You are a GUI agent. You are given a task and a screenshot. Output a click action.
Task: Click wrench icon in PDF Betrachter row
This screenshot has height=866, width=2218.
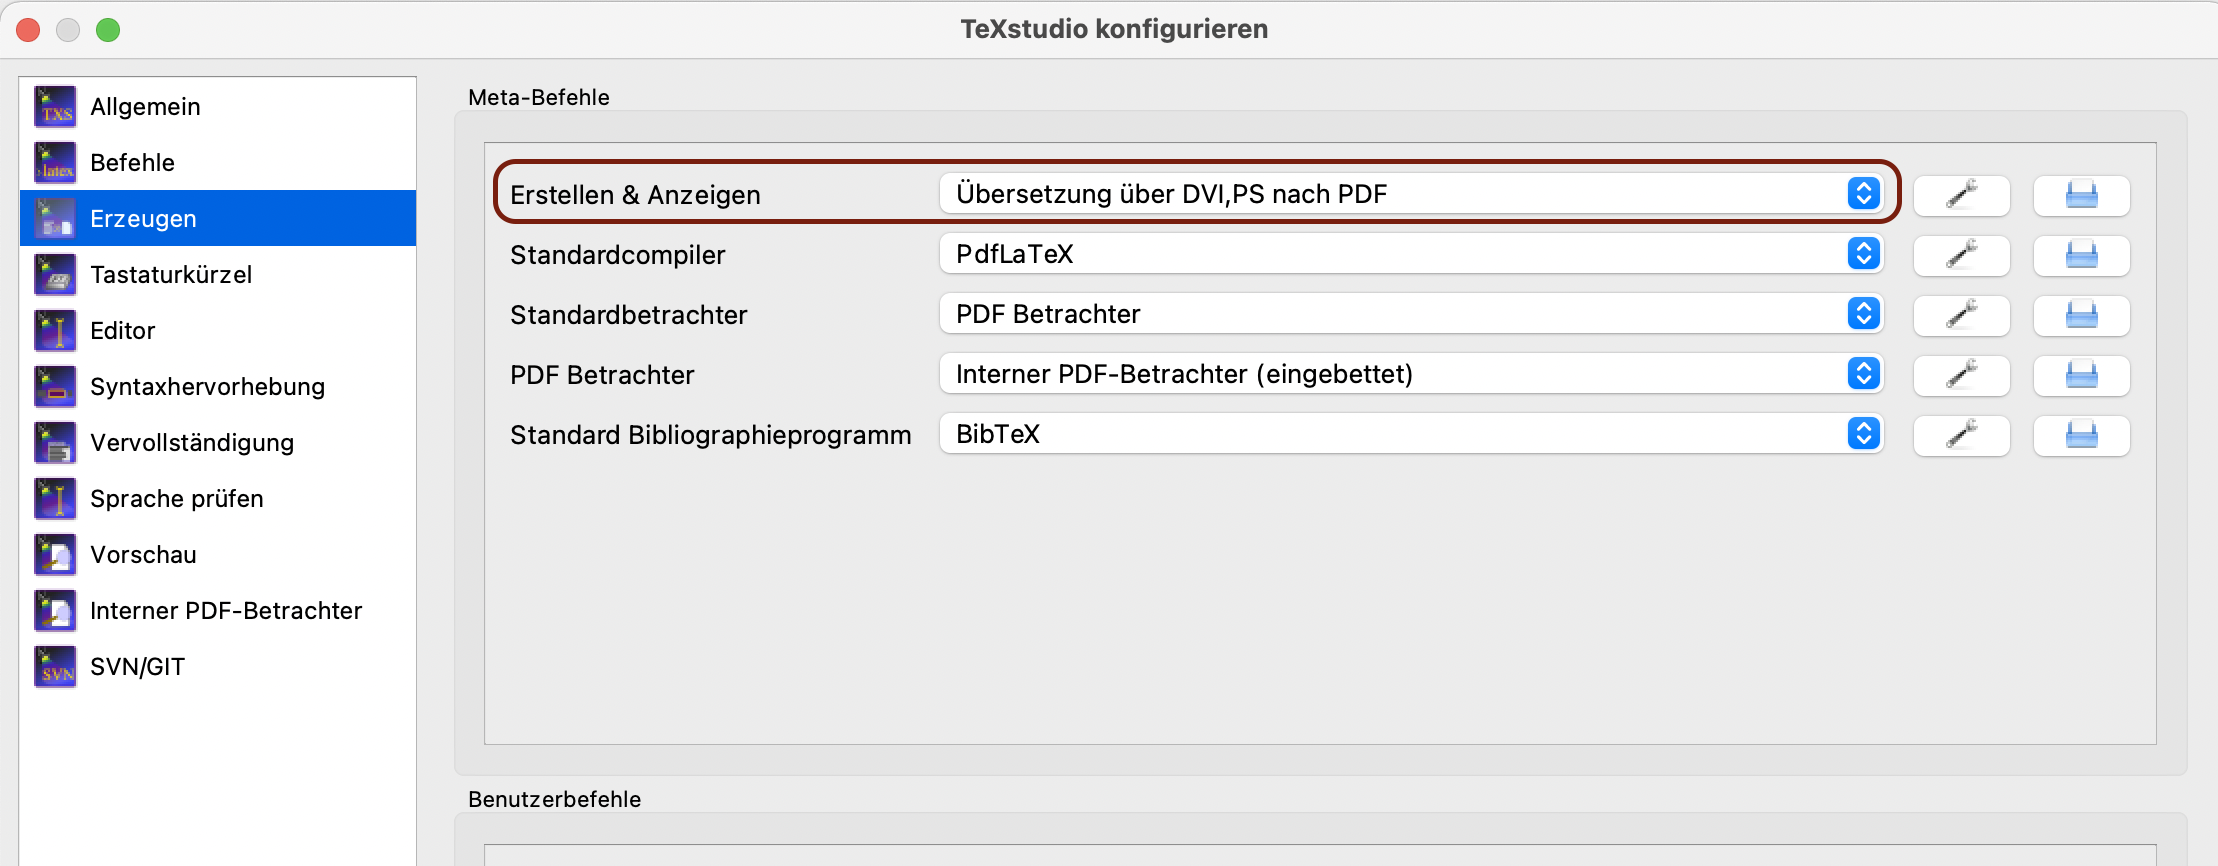pyautogui.click(x=1961, y=375)
